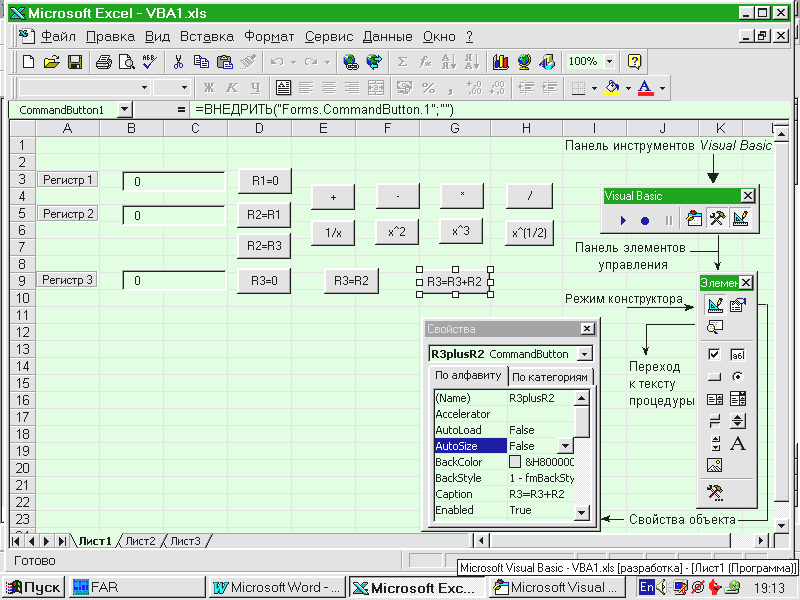Screen dimensions: 800x600
Task: Copy selection with Copy icon
Action: point(202,62)
